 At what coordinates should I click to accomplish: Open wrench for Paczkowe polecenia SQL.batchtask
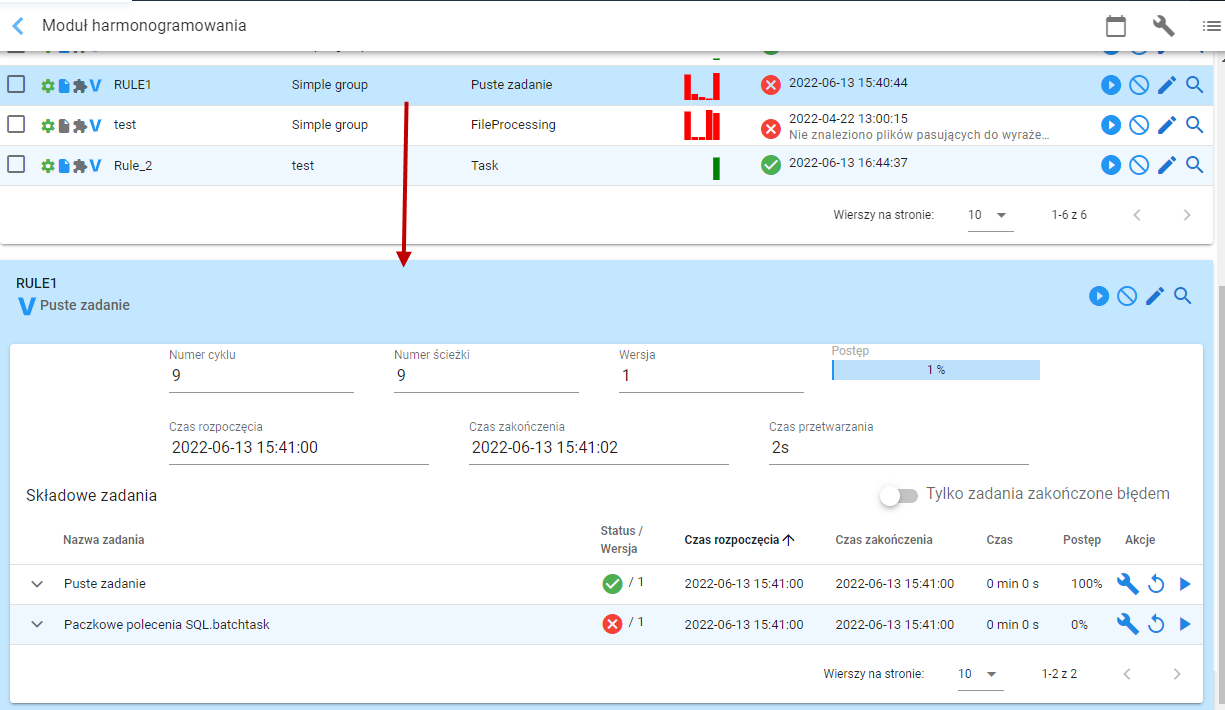point(1127,624)
